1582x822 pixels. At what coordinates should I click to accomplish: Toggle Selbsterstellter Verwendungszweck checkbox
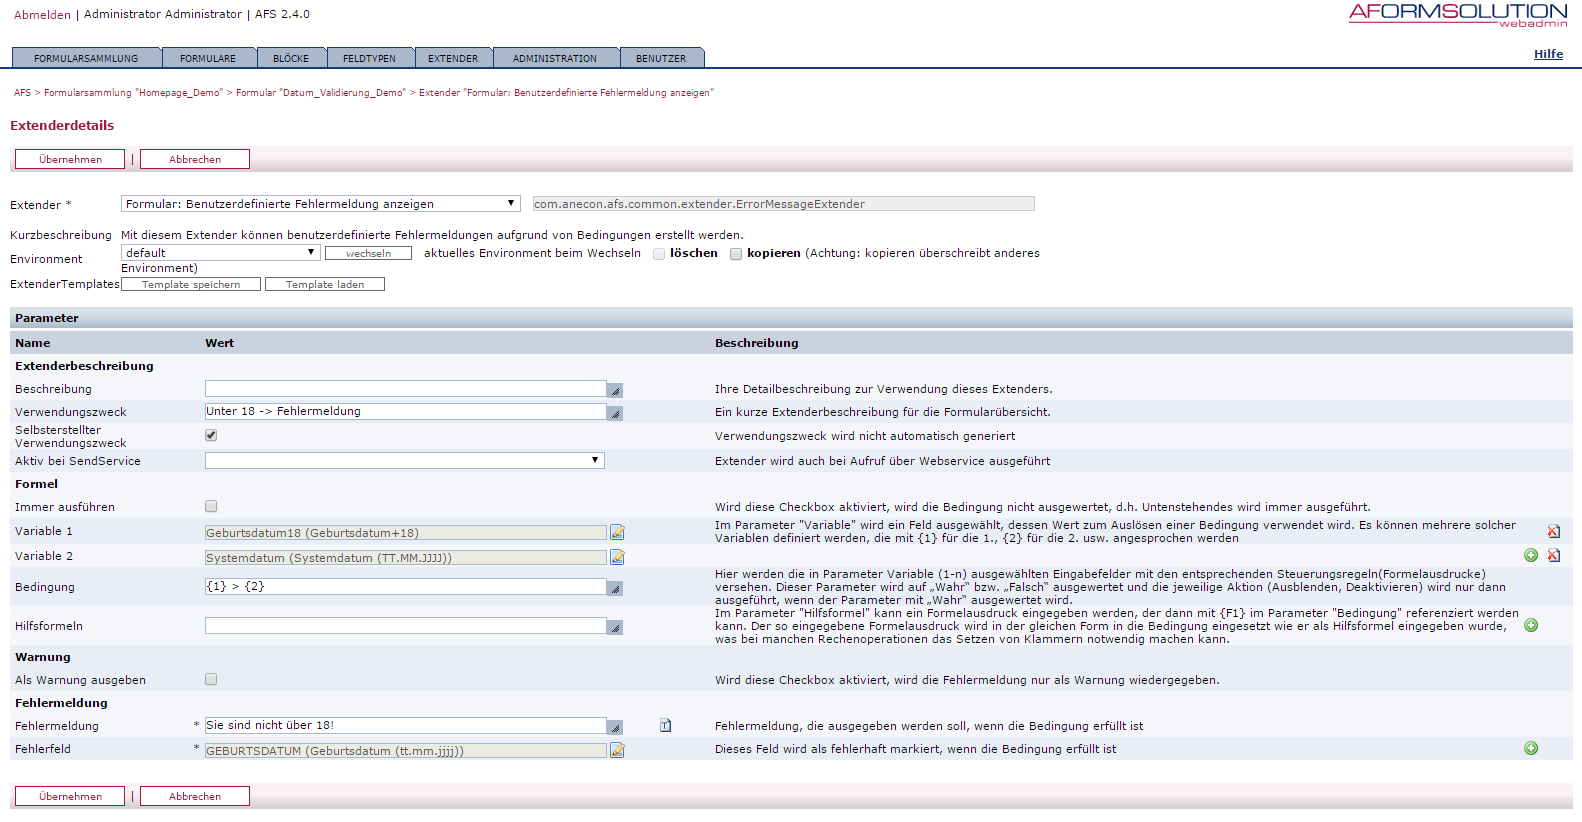coord(211,435)
